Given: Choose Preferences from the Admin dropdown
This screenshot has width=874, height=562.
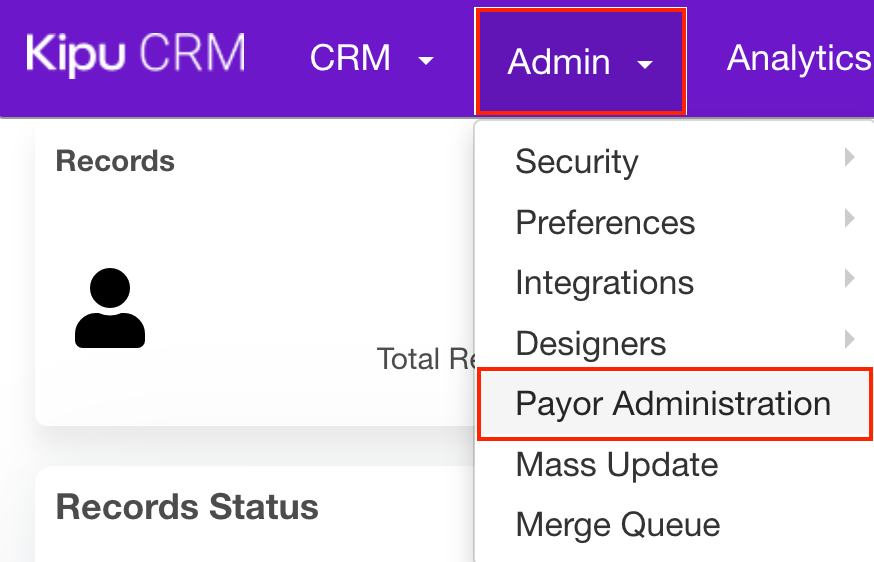Looking at the screenshot, I should (605, 222).
